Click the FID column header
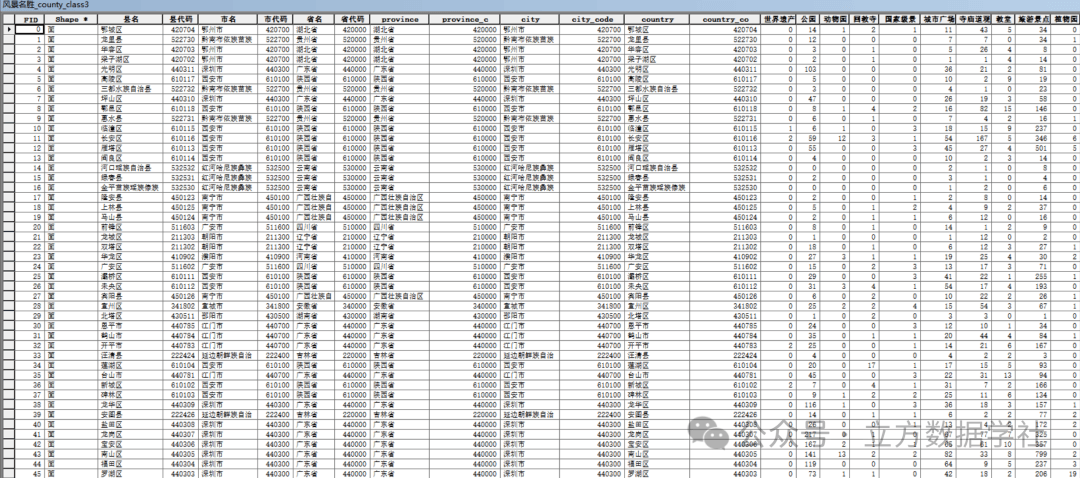The height and width of the screenshot is (478, 1080). (x=30, y=19)
